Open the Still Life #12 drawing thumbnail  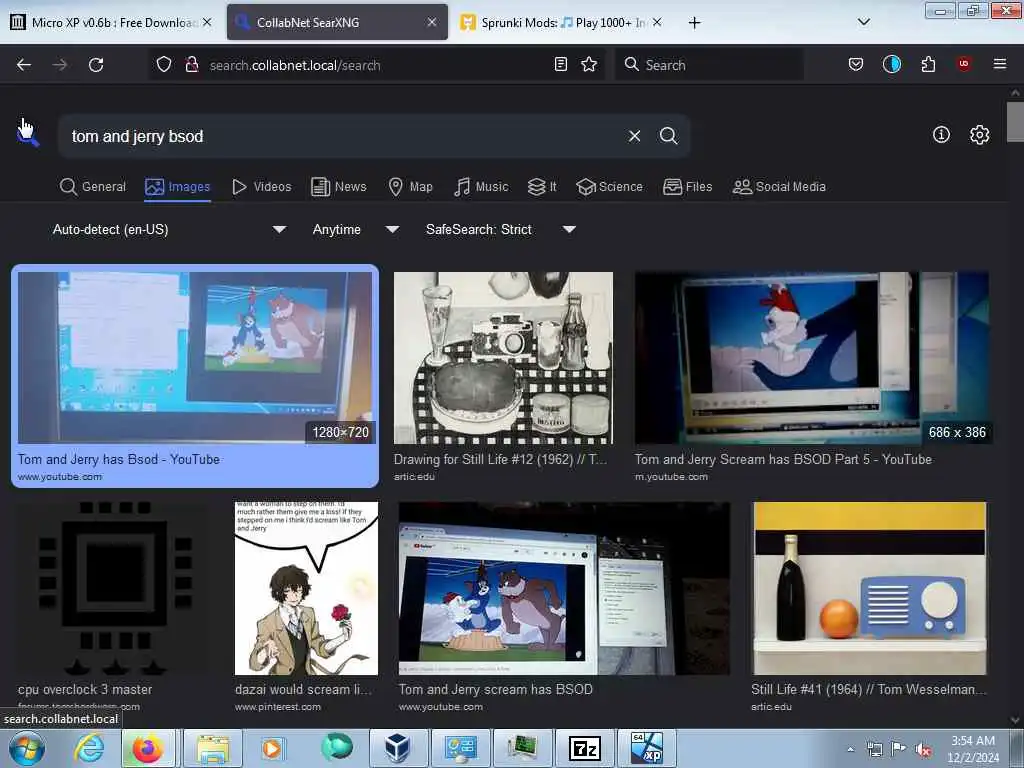pyautogui.click(x=503, y=358)
